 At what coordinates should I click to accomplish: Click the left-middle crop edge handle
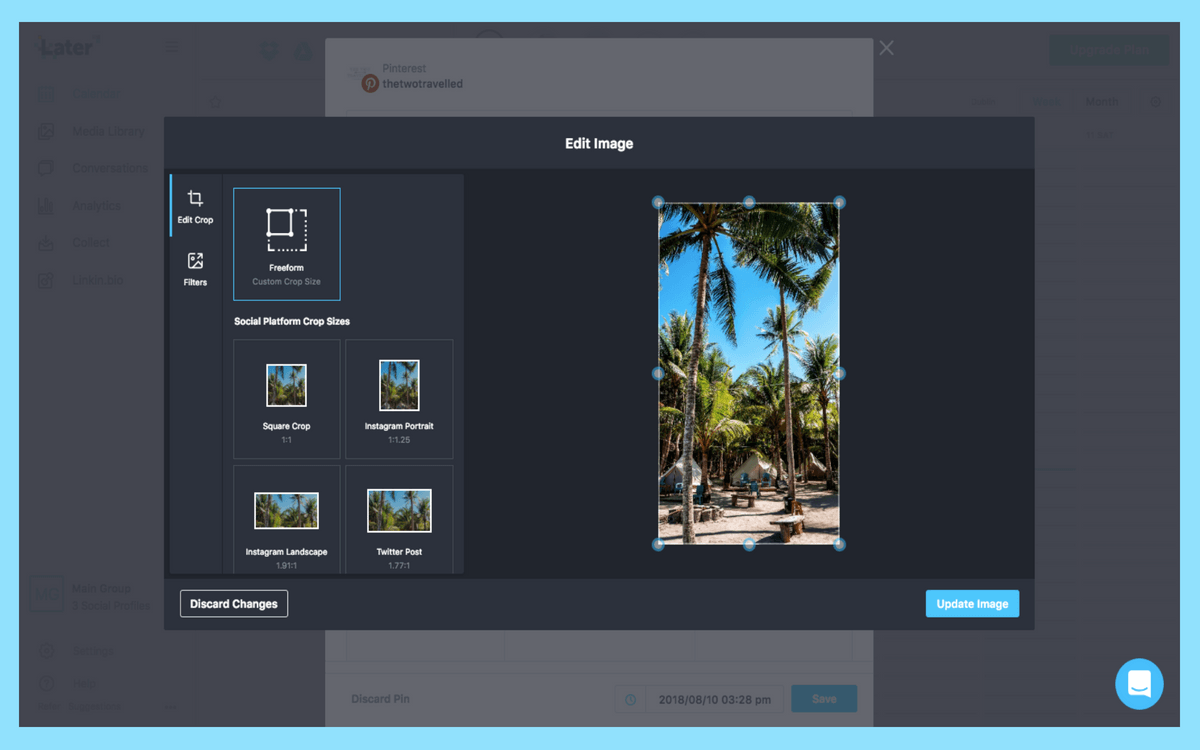658,373
